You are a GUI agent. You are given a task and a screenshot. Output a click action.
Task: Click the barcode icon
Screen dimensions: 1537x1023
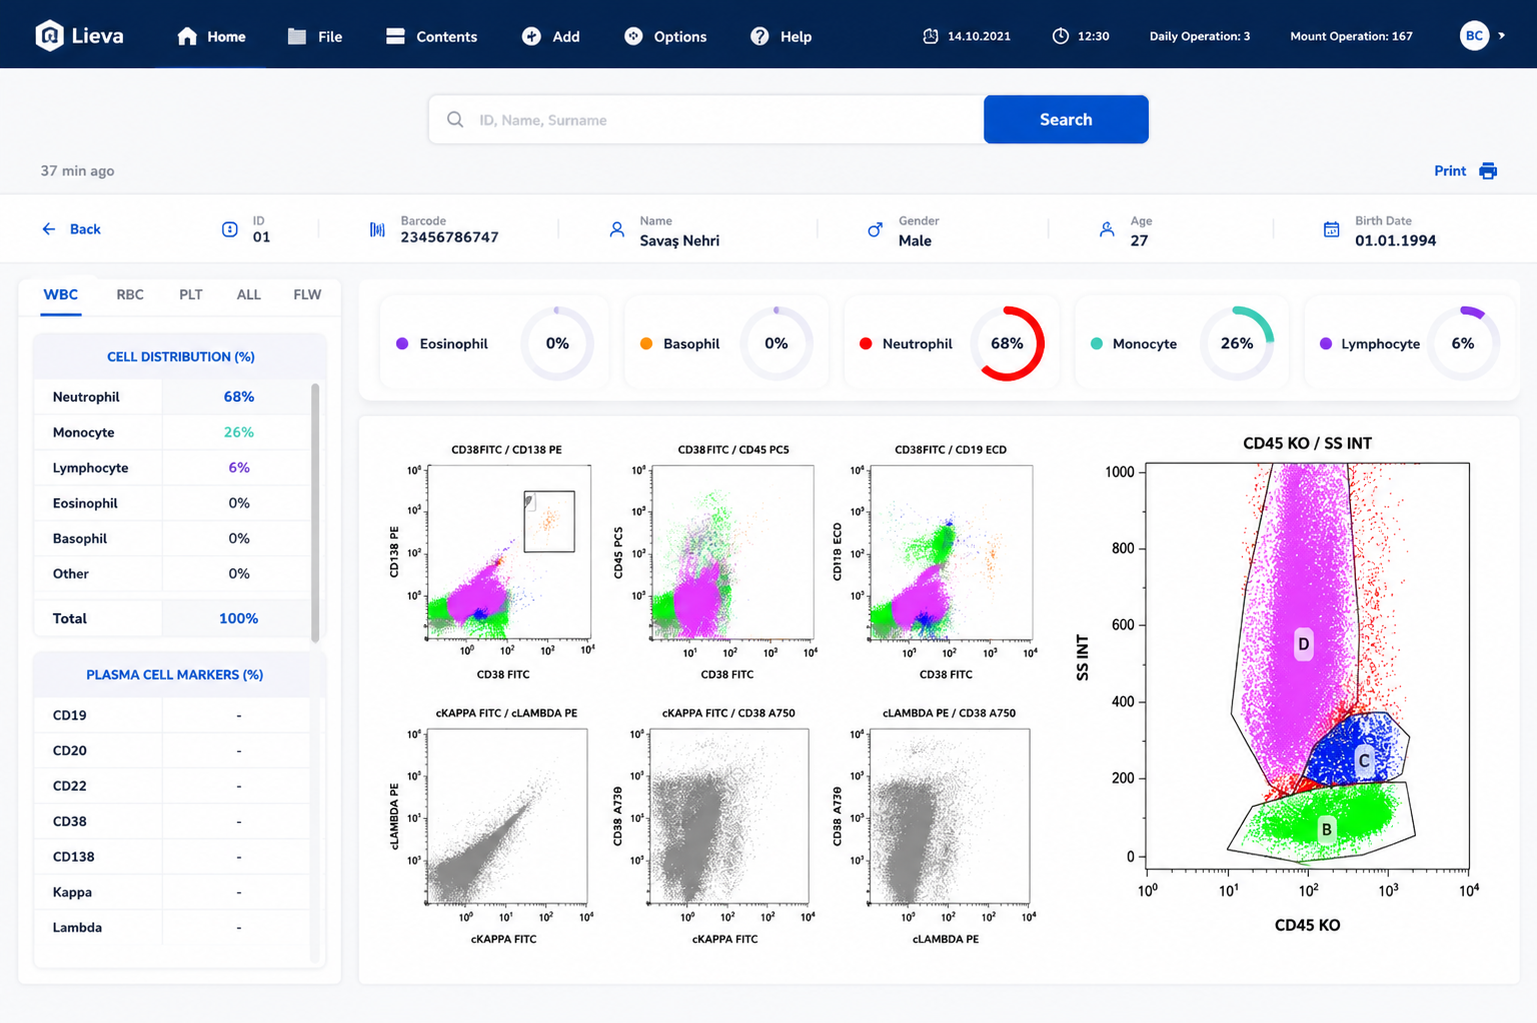coord(377,229)
